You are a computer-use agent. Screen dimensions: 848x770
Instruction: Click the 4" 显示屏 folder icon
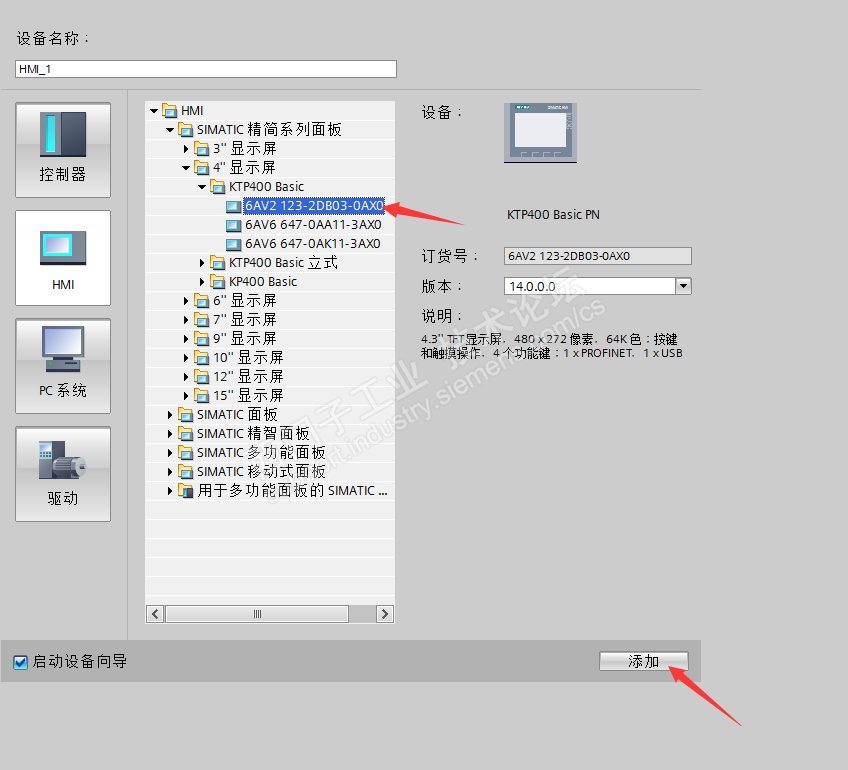[202, 168]
